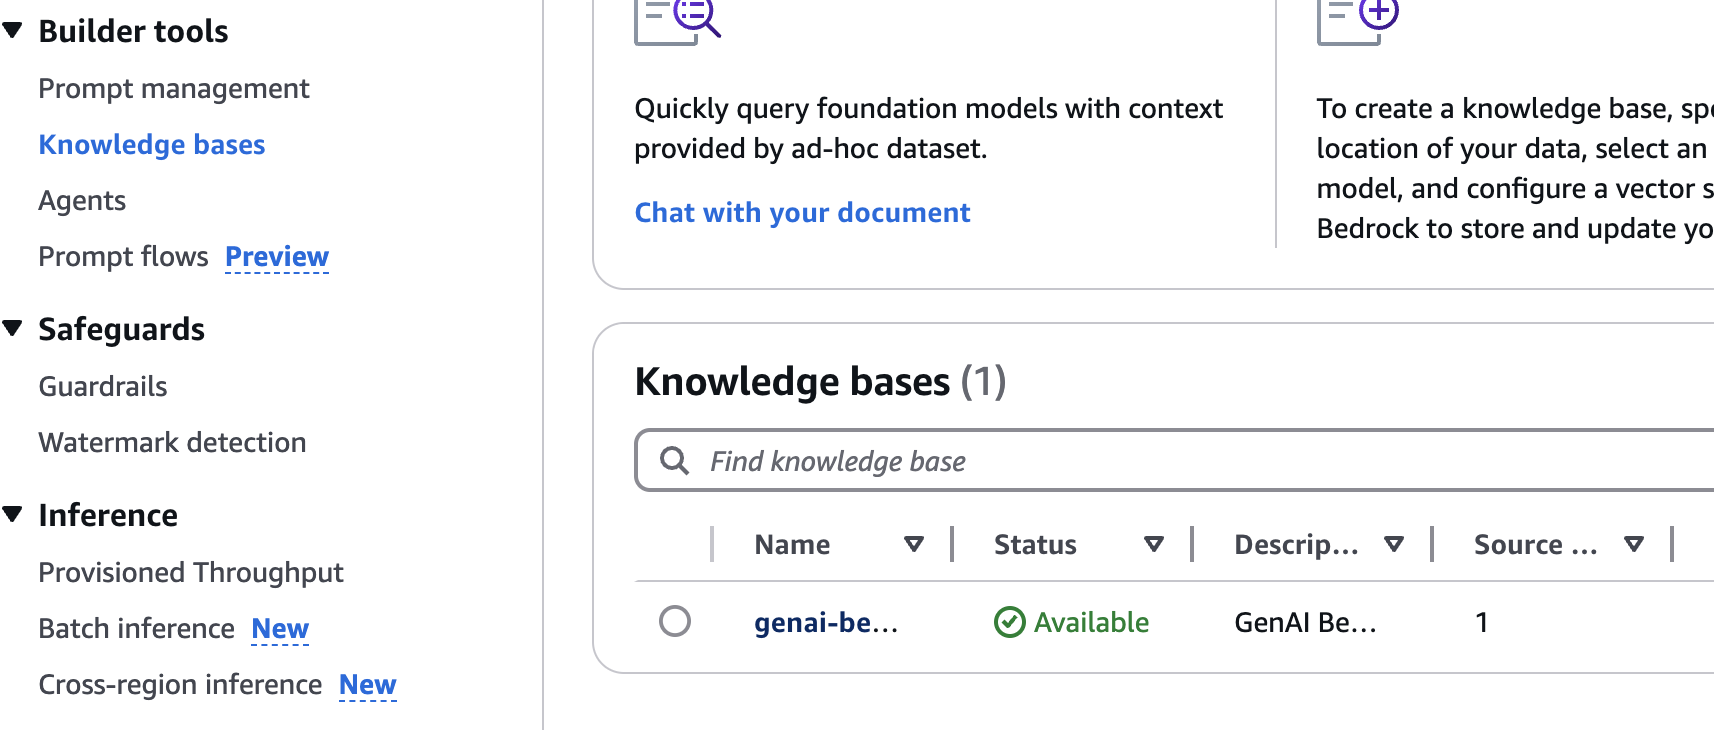Collapse the Builder tools section
The image size is (1714, 730).
point(13,31)
